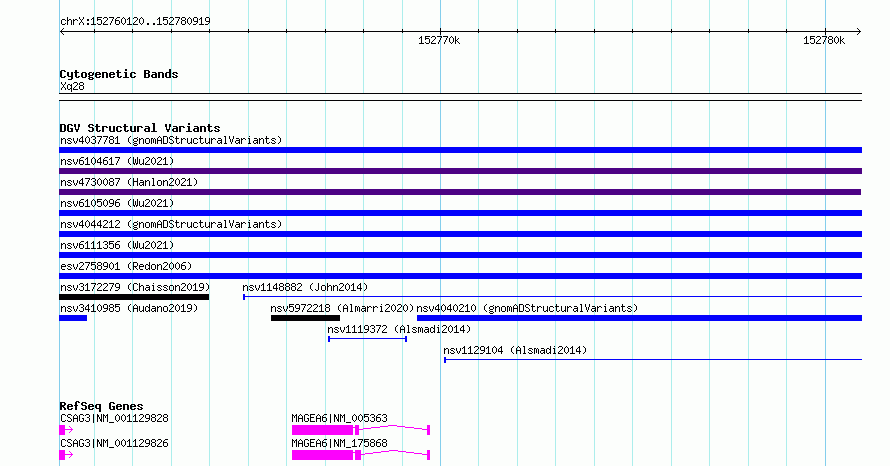Screen dimensions: 890x466
Task: Click the blue bar under nsv4044212
Action: pos(460,234)
